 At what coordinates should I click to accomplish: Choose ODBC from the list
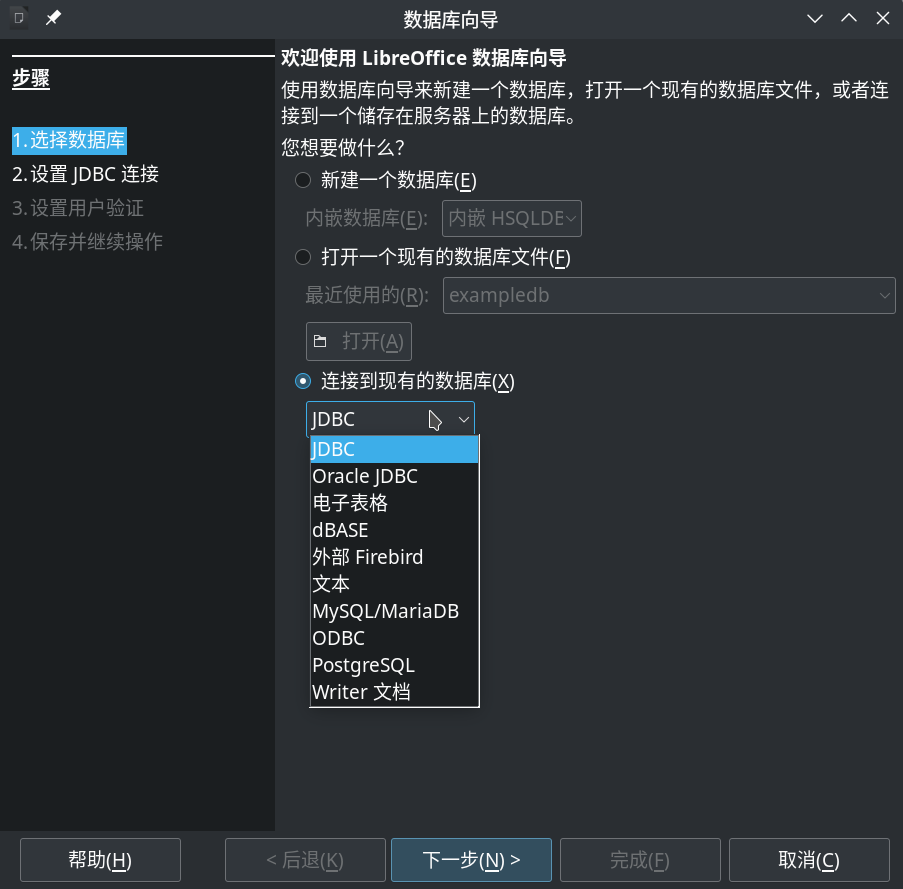[394, 638]
